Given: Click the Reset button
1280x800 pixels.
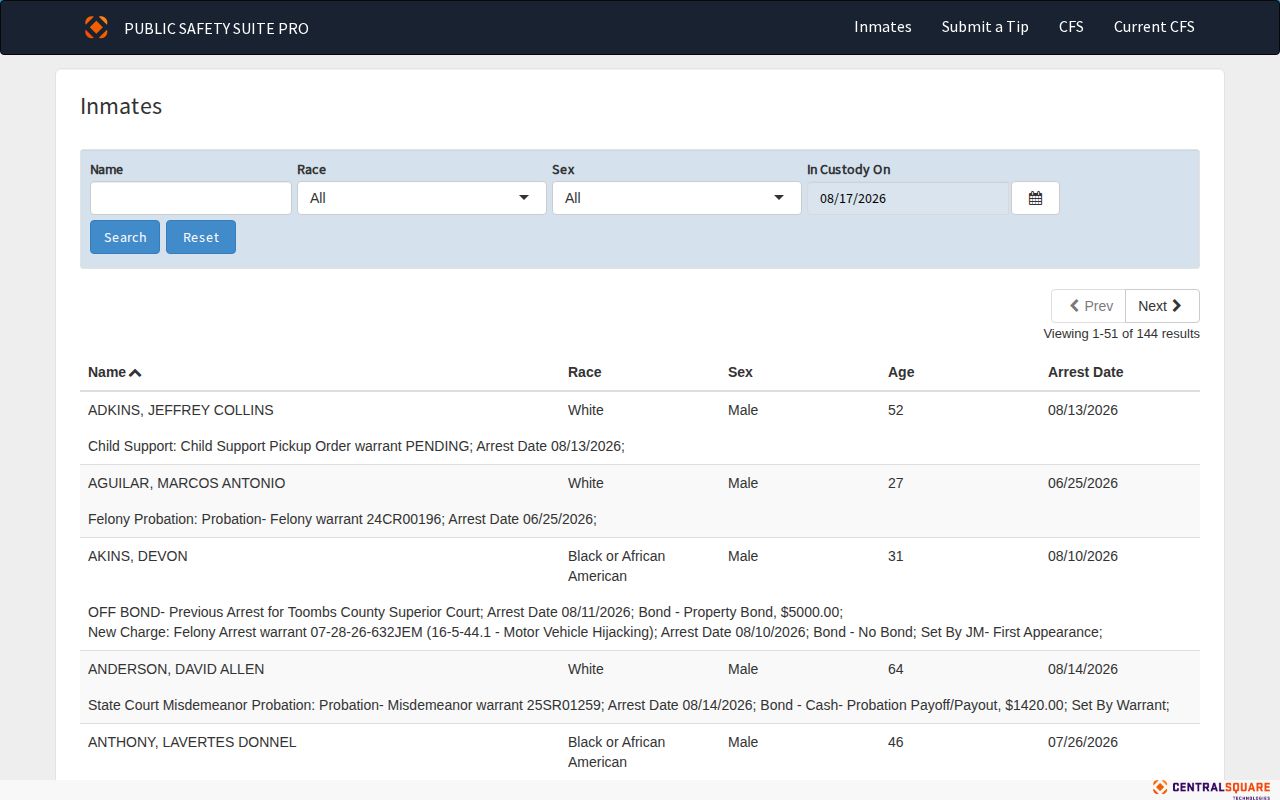Looking at the screenshot, I should point(201,237).
